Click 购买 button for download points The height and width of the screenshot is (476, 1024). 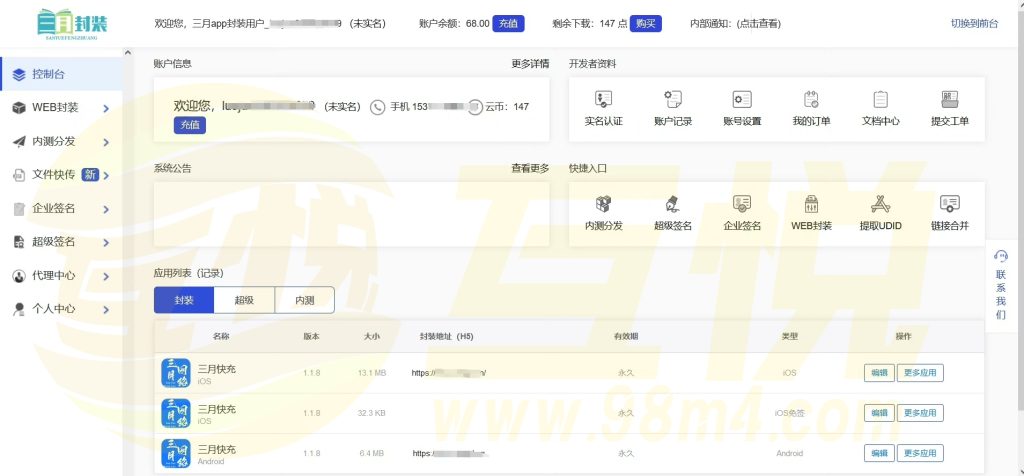click(x=645, y=24)
